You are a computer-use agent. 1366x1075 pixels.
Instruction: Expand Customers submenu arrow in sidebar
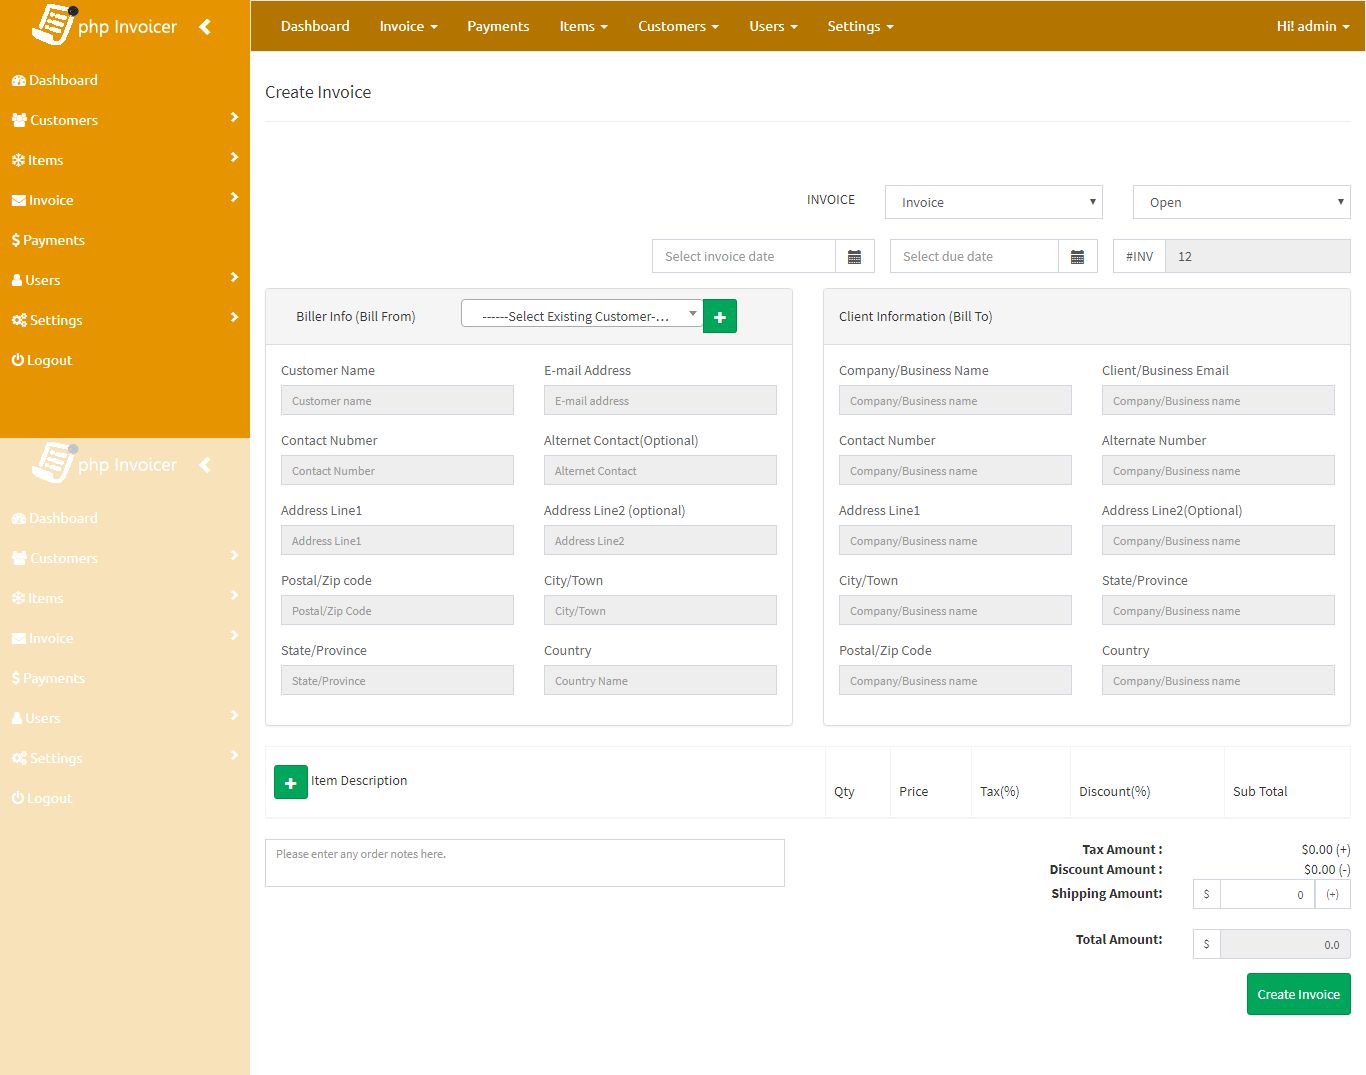(x=234, y=118)
